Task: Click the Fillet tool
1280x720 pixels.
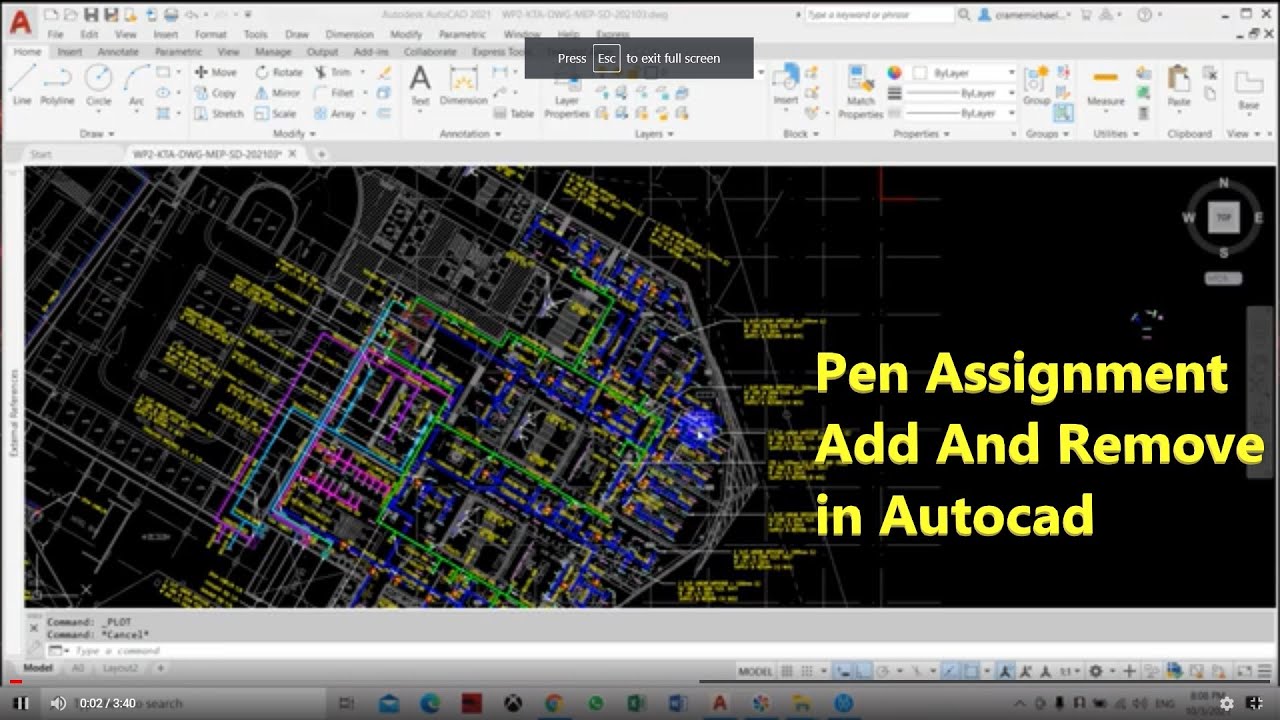Action: [335, 93]
